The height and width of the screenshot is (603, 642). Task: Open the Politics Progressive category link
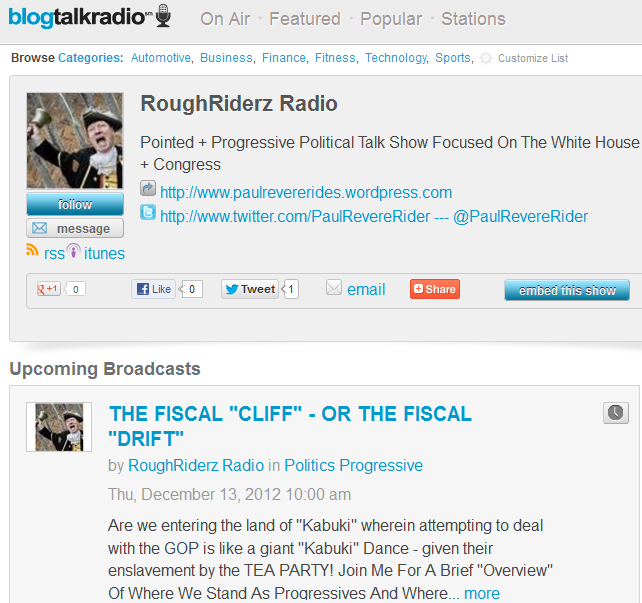click(353, 465)
